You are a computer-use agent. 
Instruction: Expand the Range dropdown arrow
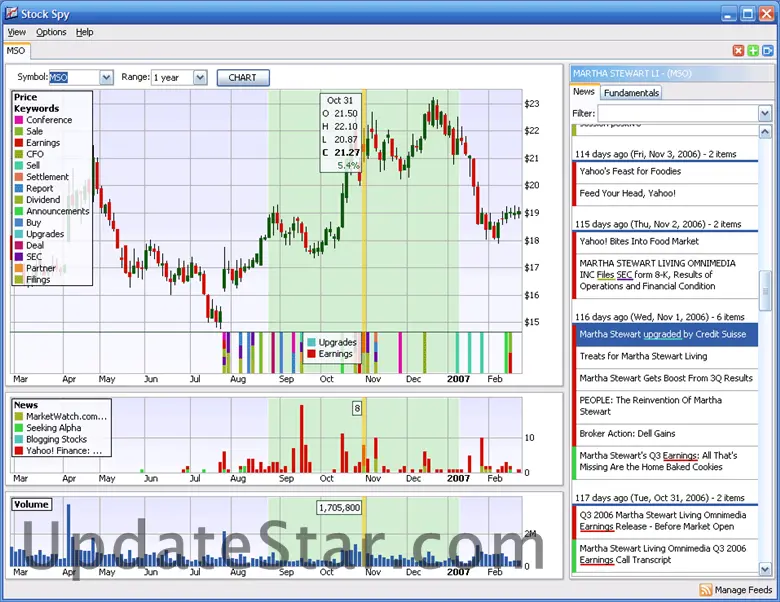click(x=200, y=78)
